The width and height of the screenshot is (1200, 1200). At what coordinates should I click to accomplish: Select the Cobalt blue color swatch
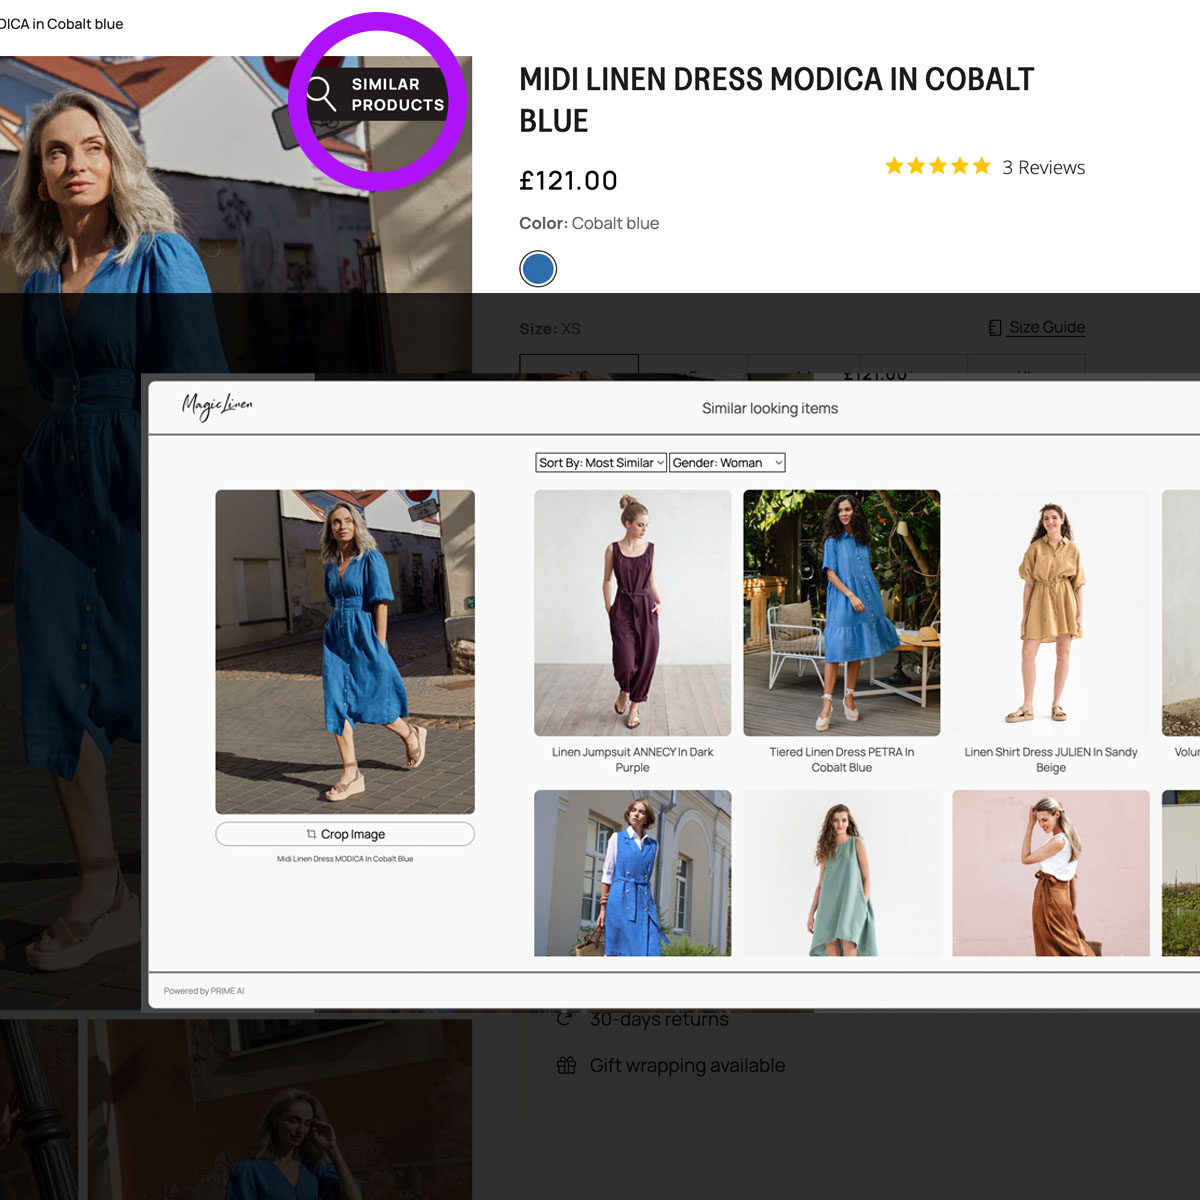pos(538,268)
